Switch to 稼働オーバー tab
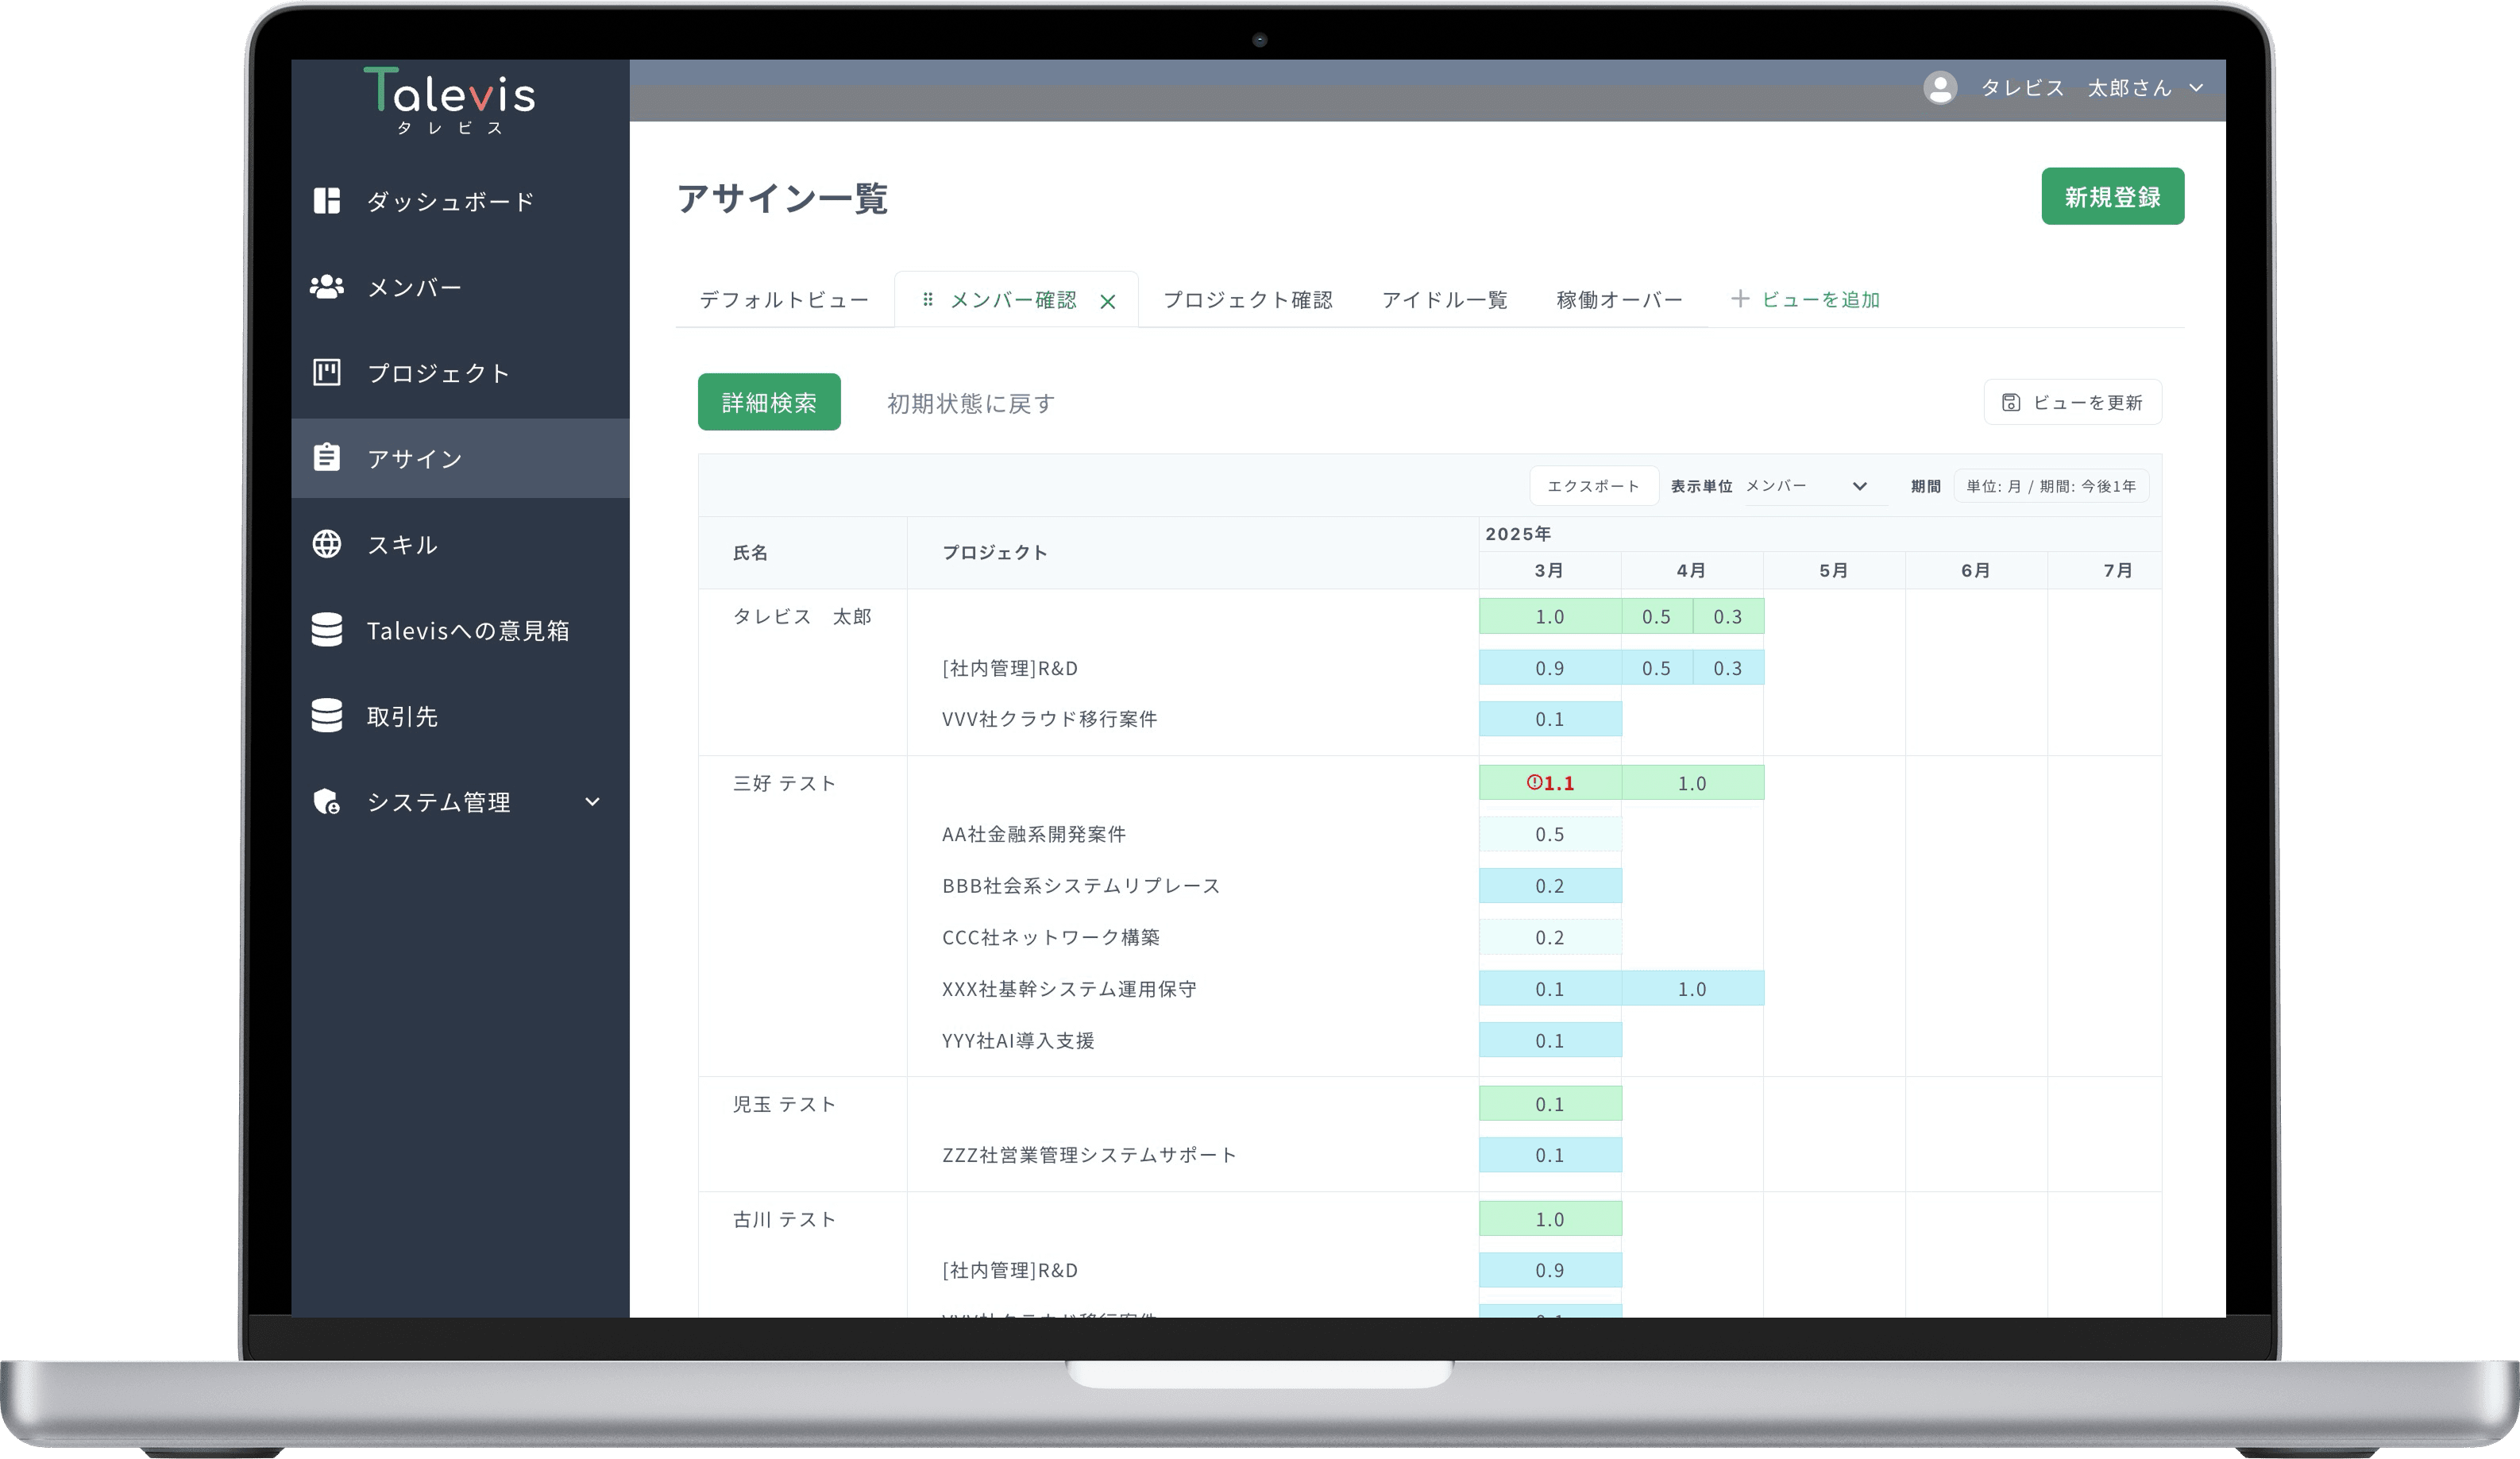This screenshot has width=2520, height=1459. coord(1619,300)
